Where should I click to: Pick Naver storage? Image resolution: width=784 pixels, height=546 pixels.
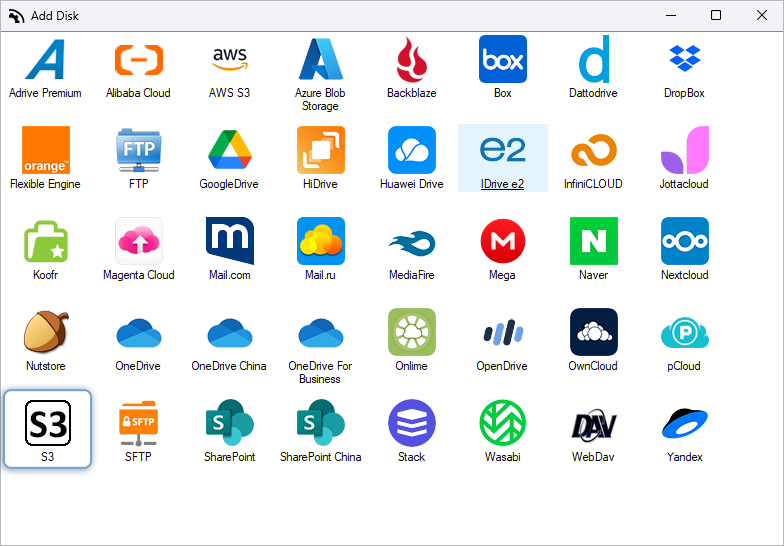pos(594,241)
